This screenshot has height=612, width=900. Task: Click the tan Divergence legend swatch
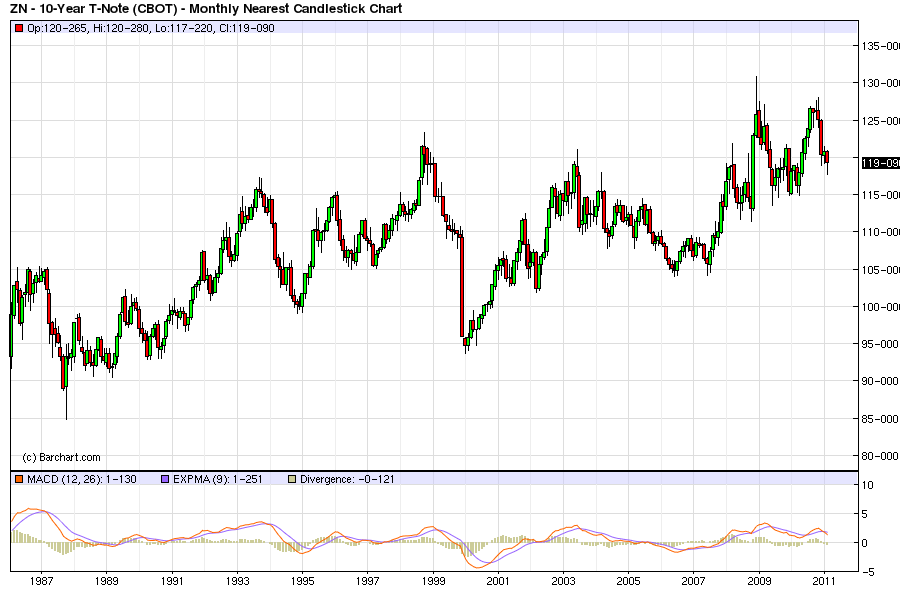click(292, 479)
